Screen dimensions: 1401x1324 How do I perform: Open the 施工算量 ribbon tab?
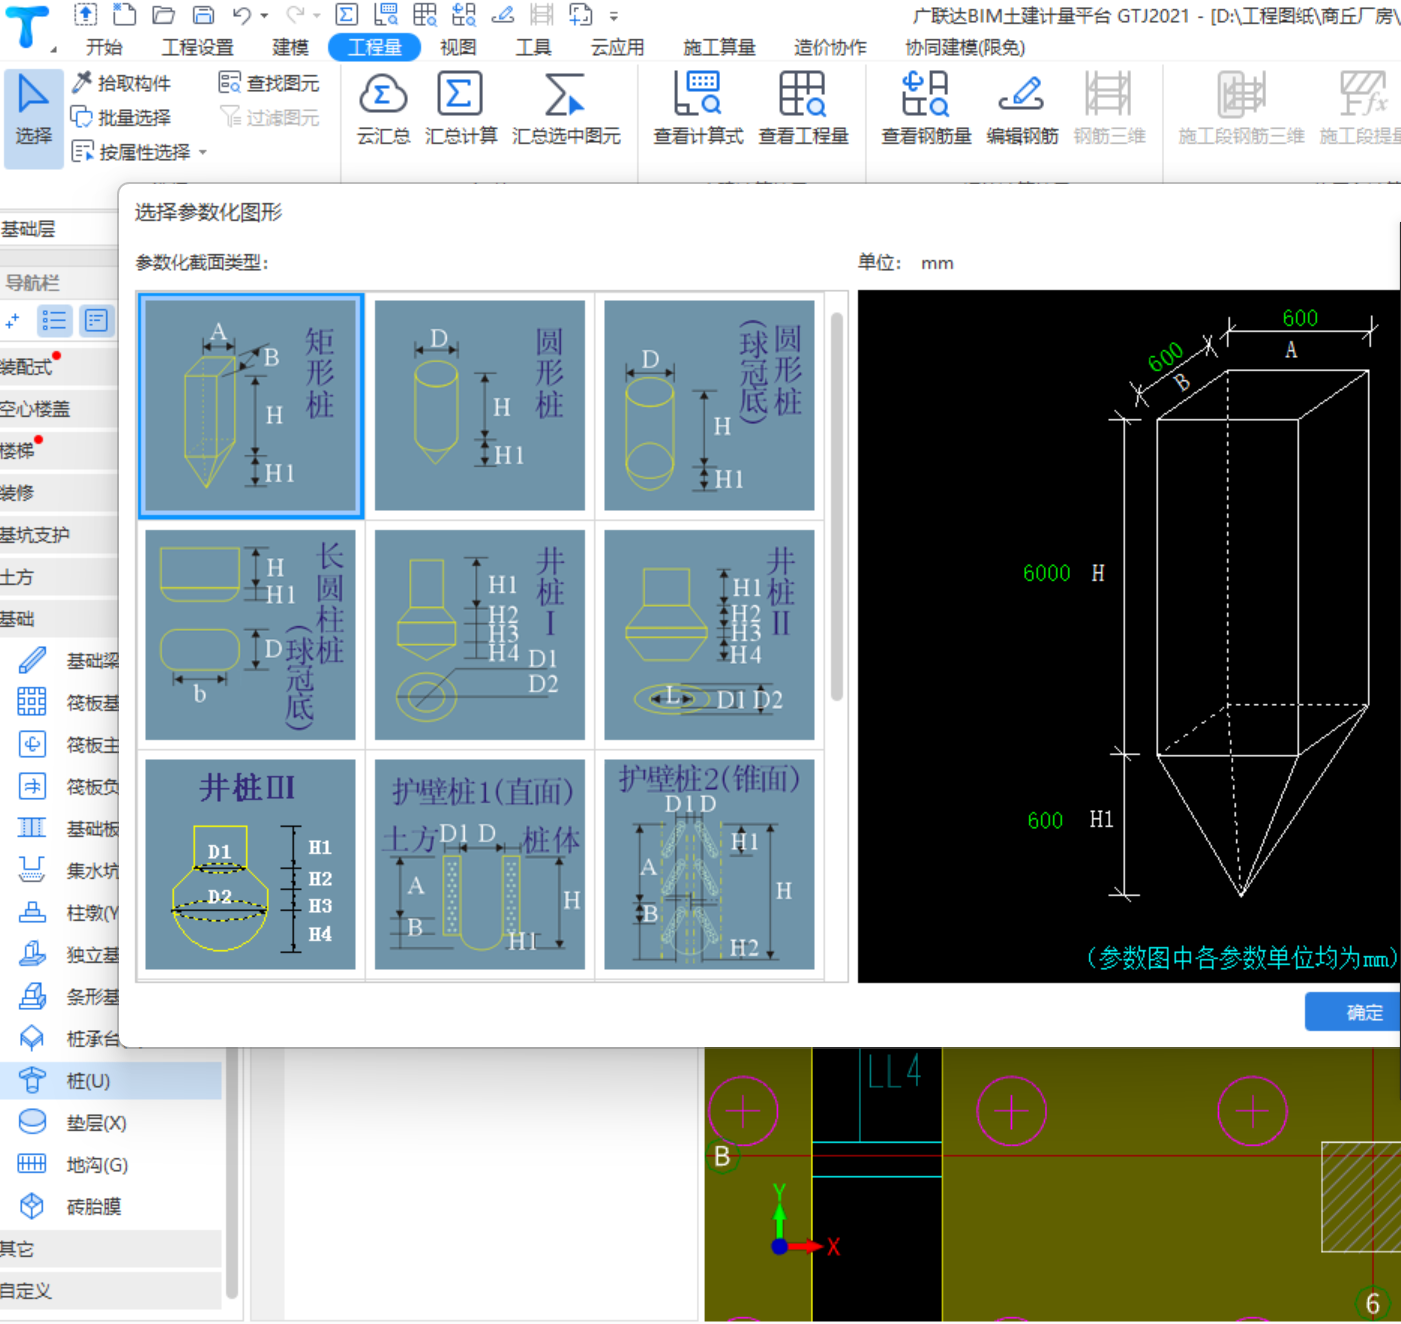(x=719, y=47)
